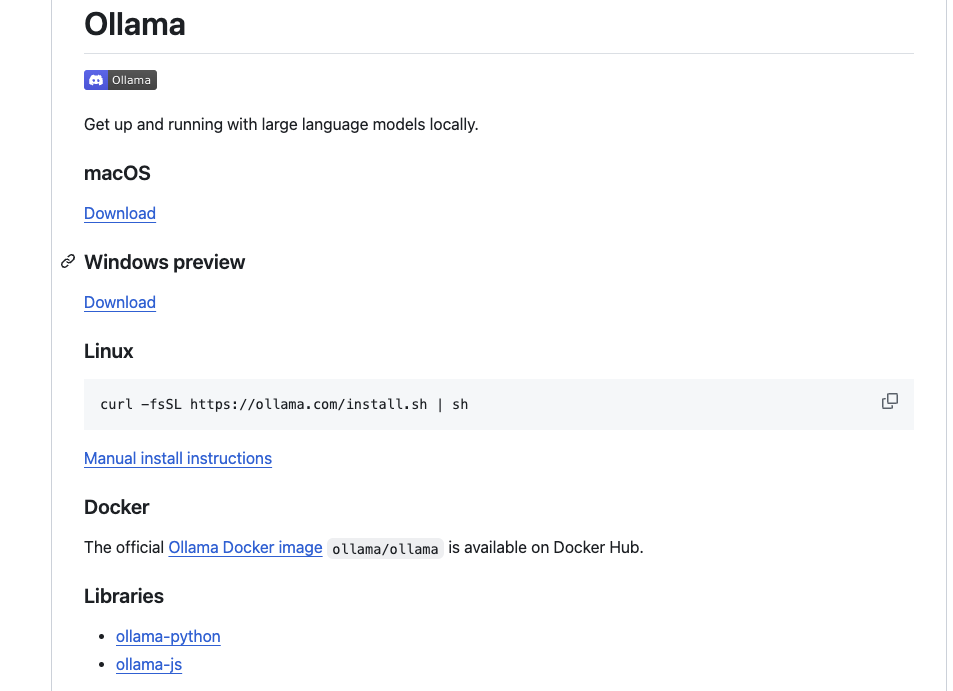Click the Discord logo on the Ollama badge
953x691 pixels.
coord(96,80)
